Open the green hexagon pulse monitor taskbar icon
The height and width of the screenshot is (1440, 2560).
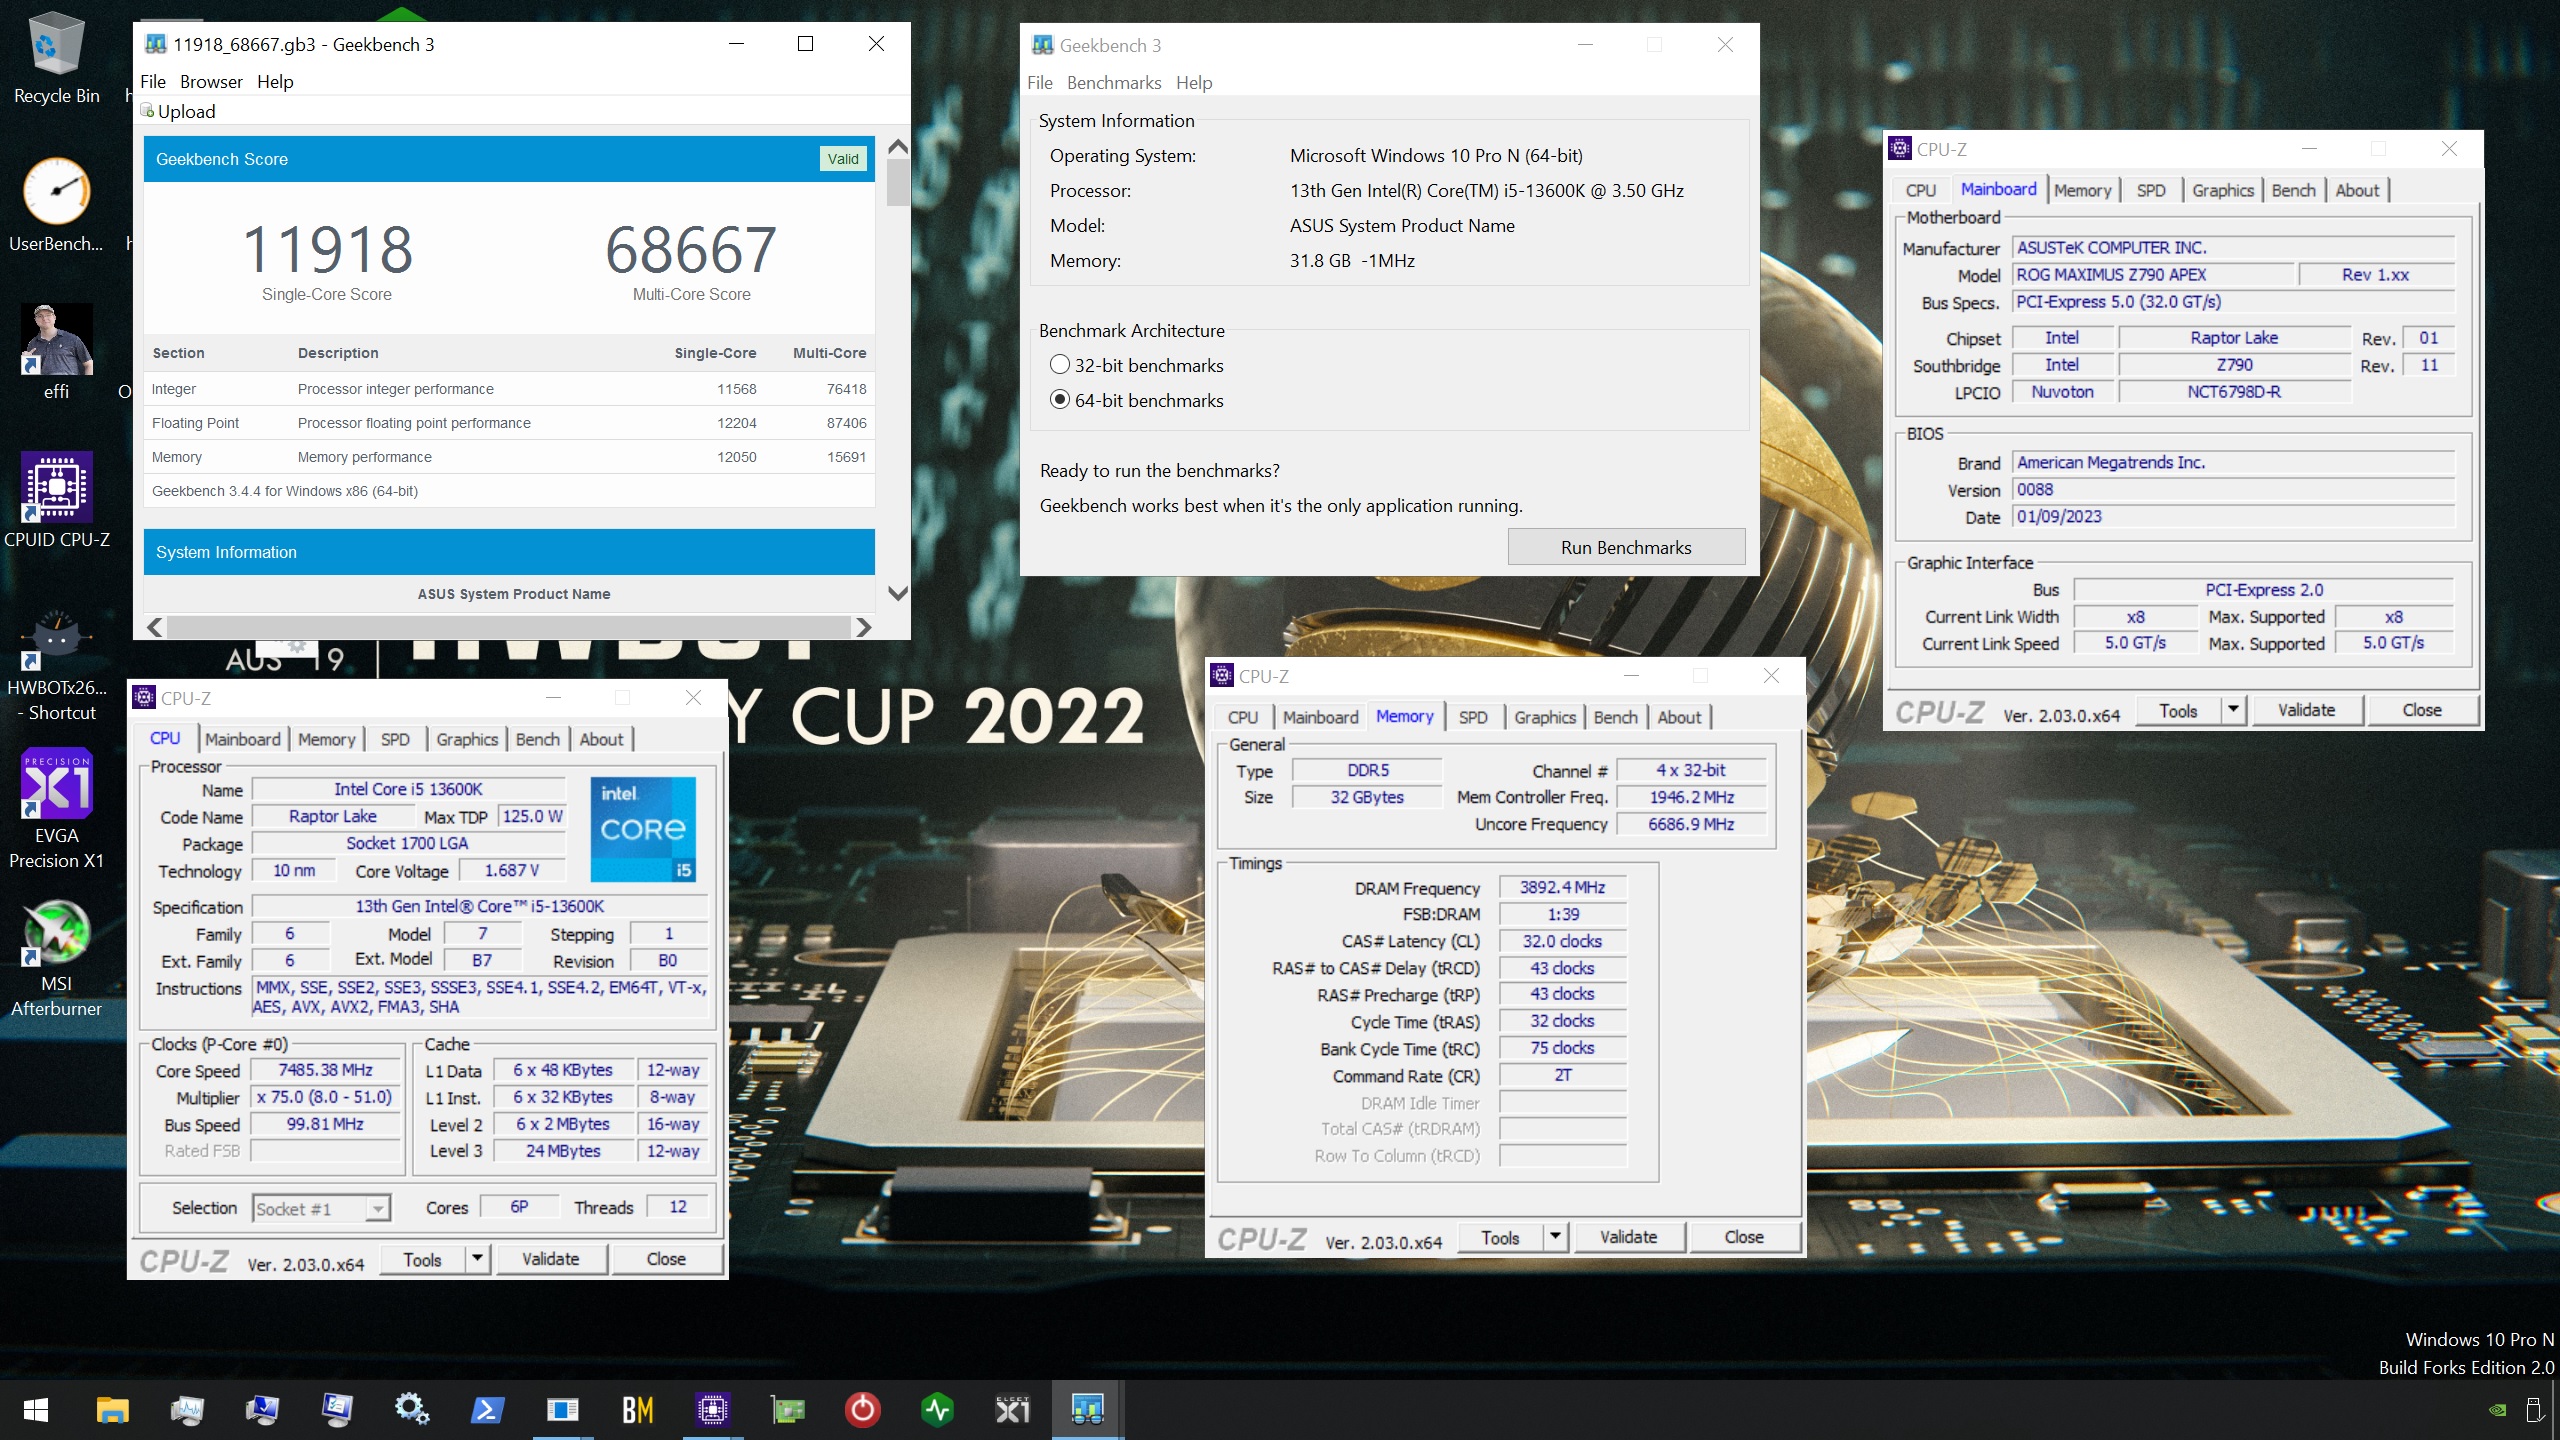(937, 1410)
